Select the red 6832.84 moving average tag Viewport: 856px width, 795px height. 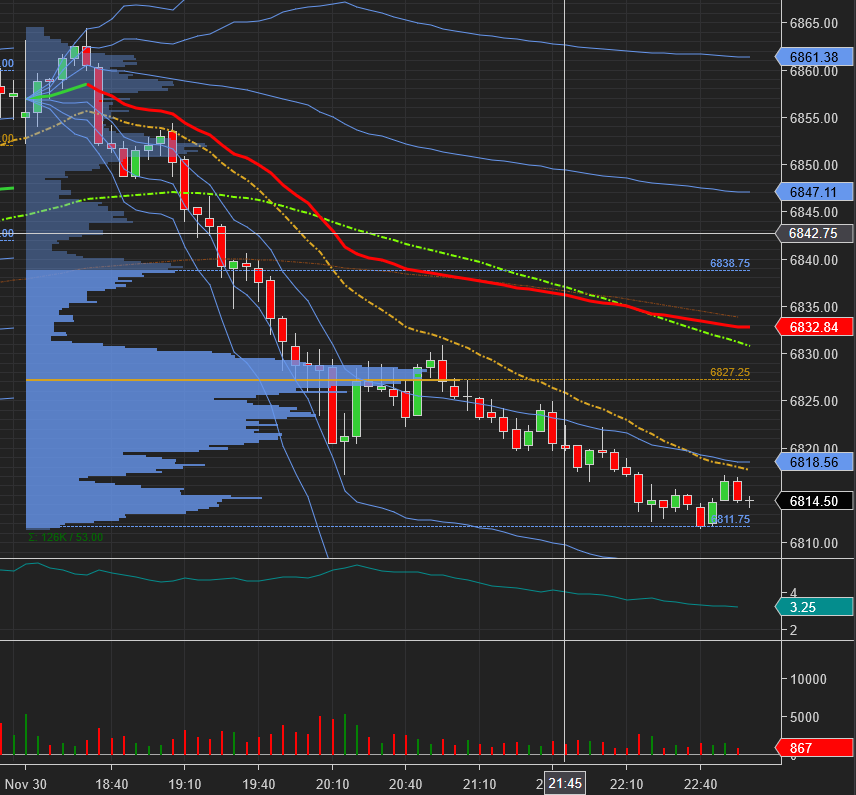click(814, 326)
